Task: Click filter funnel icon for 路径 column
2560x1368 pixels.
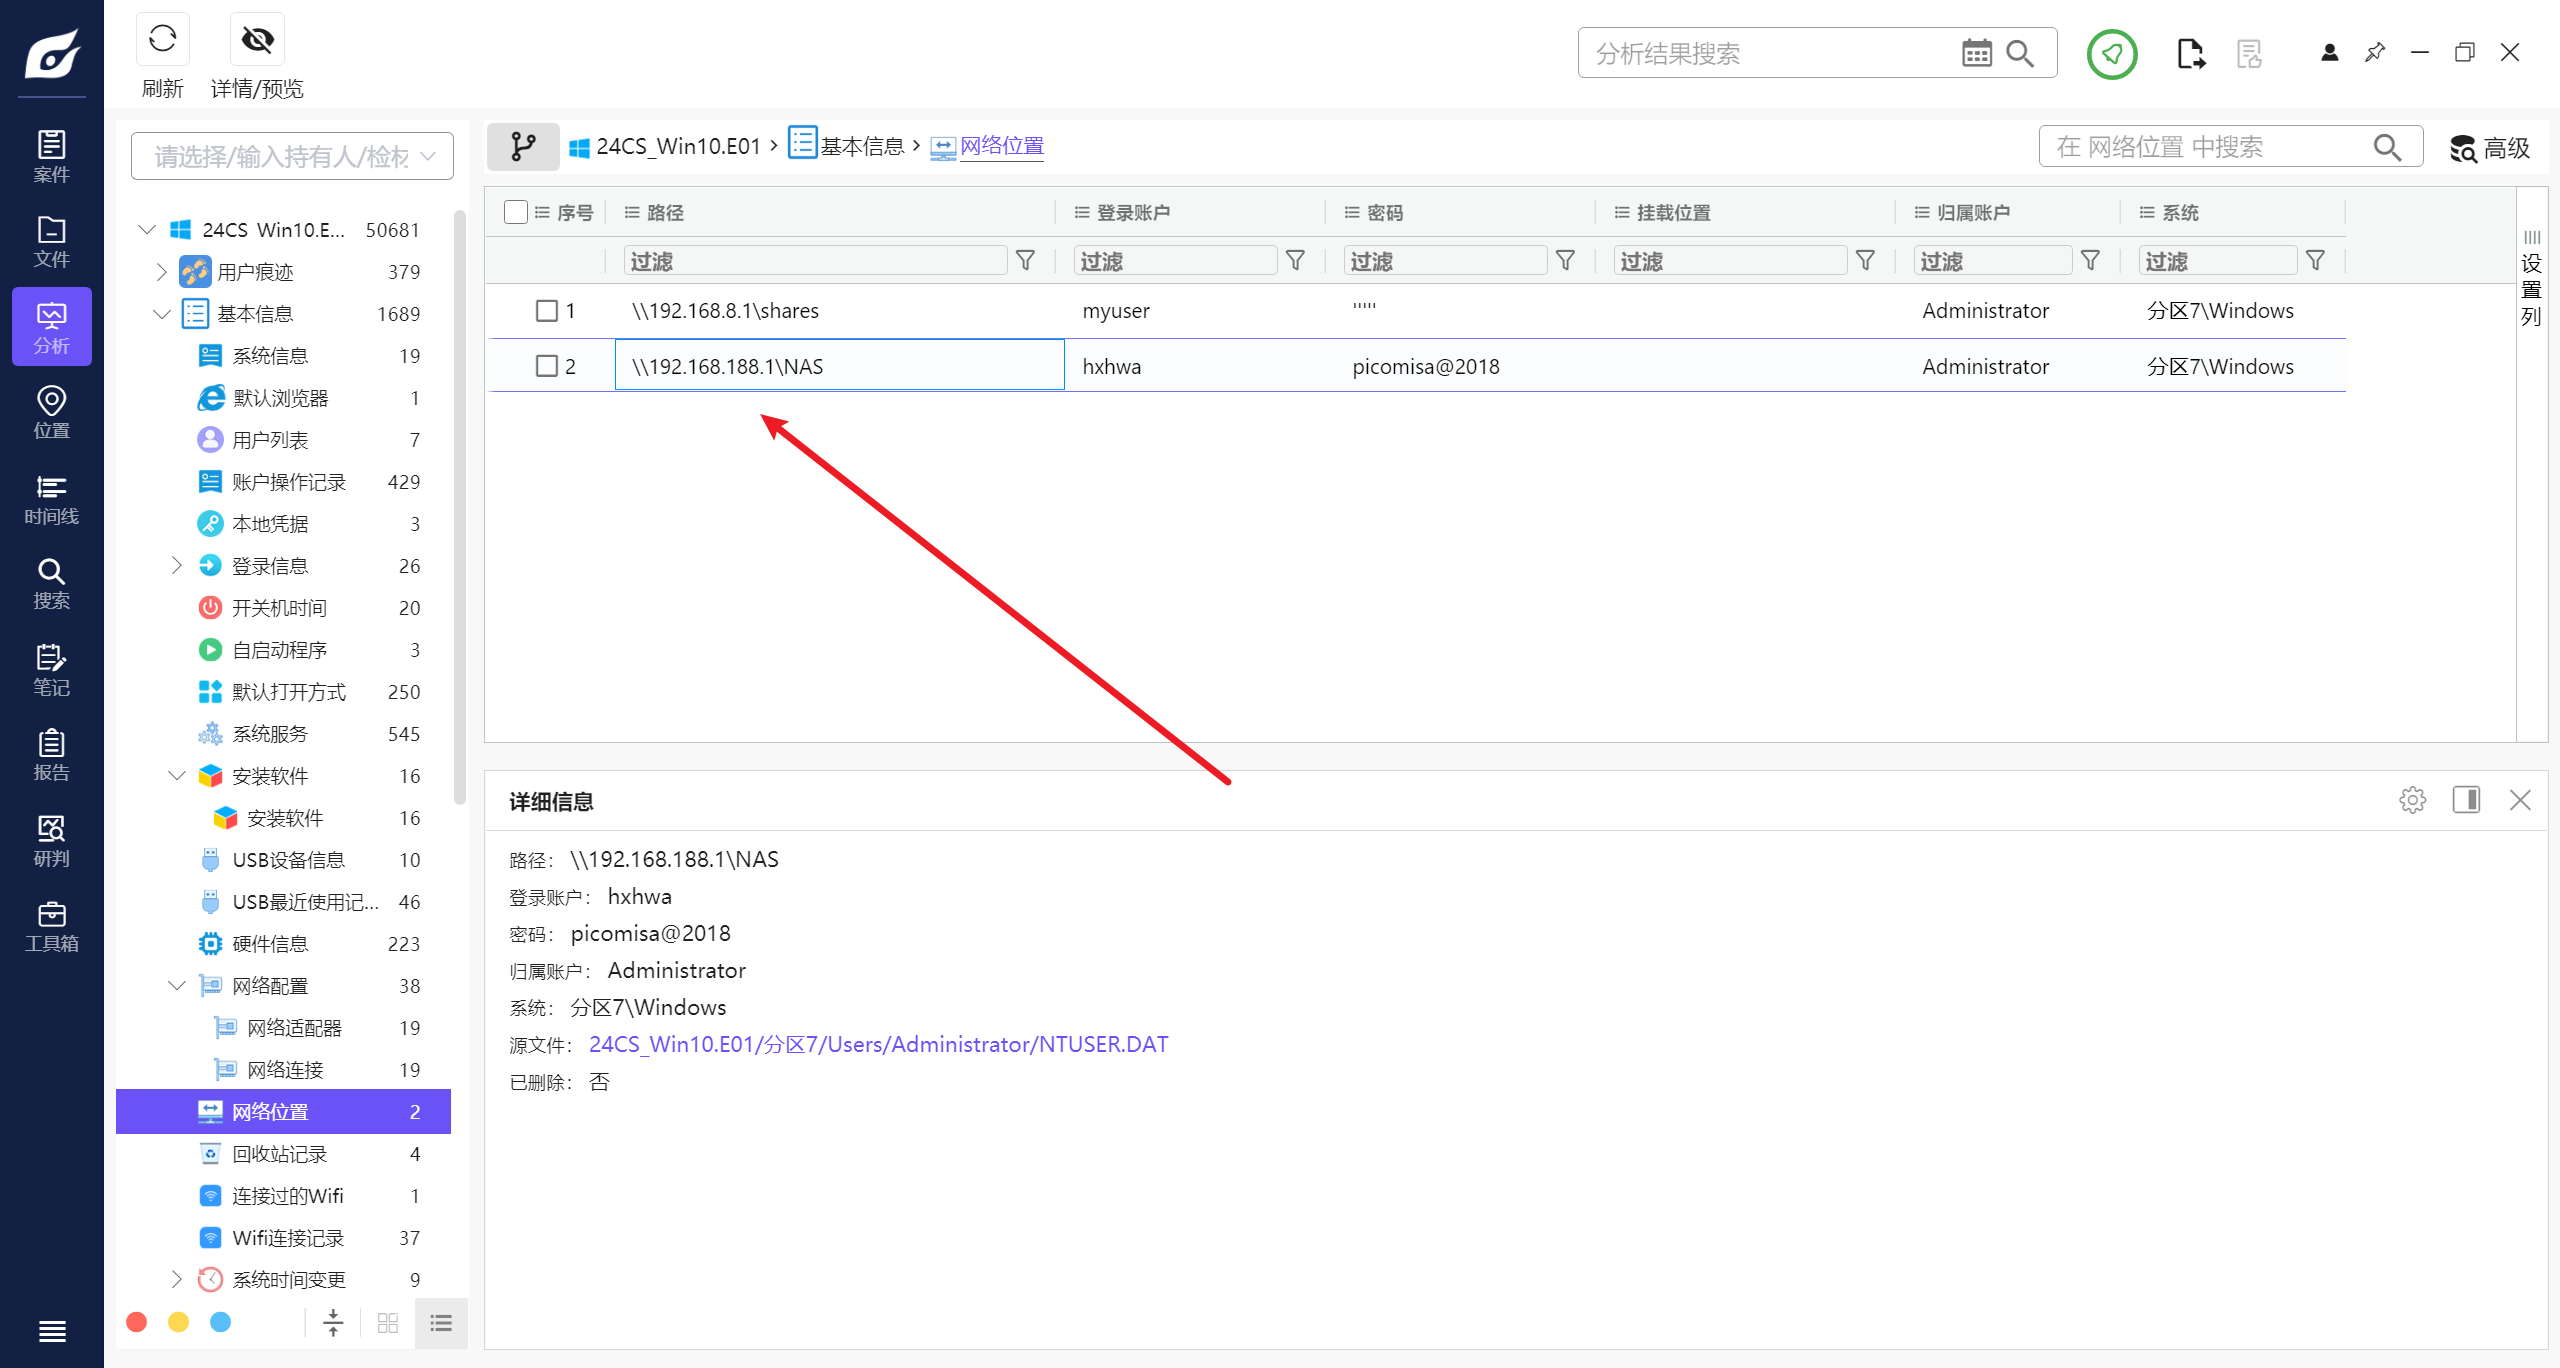Action: pyautogui.click(x=1025, y=261)
